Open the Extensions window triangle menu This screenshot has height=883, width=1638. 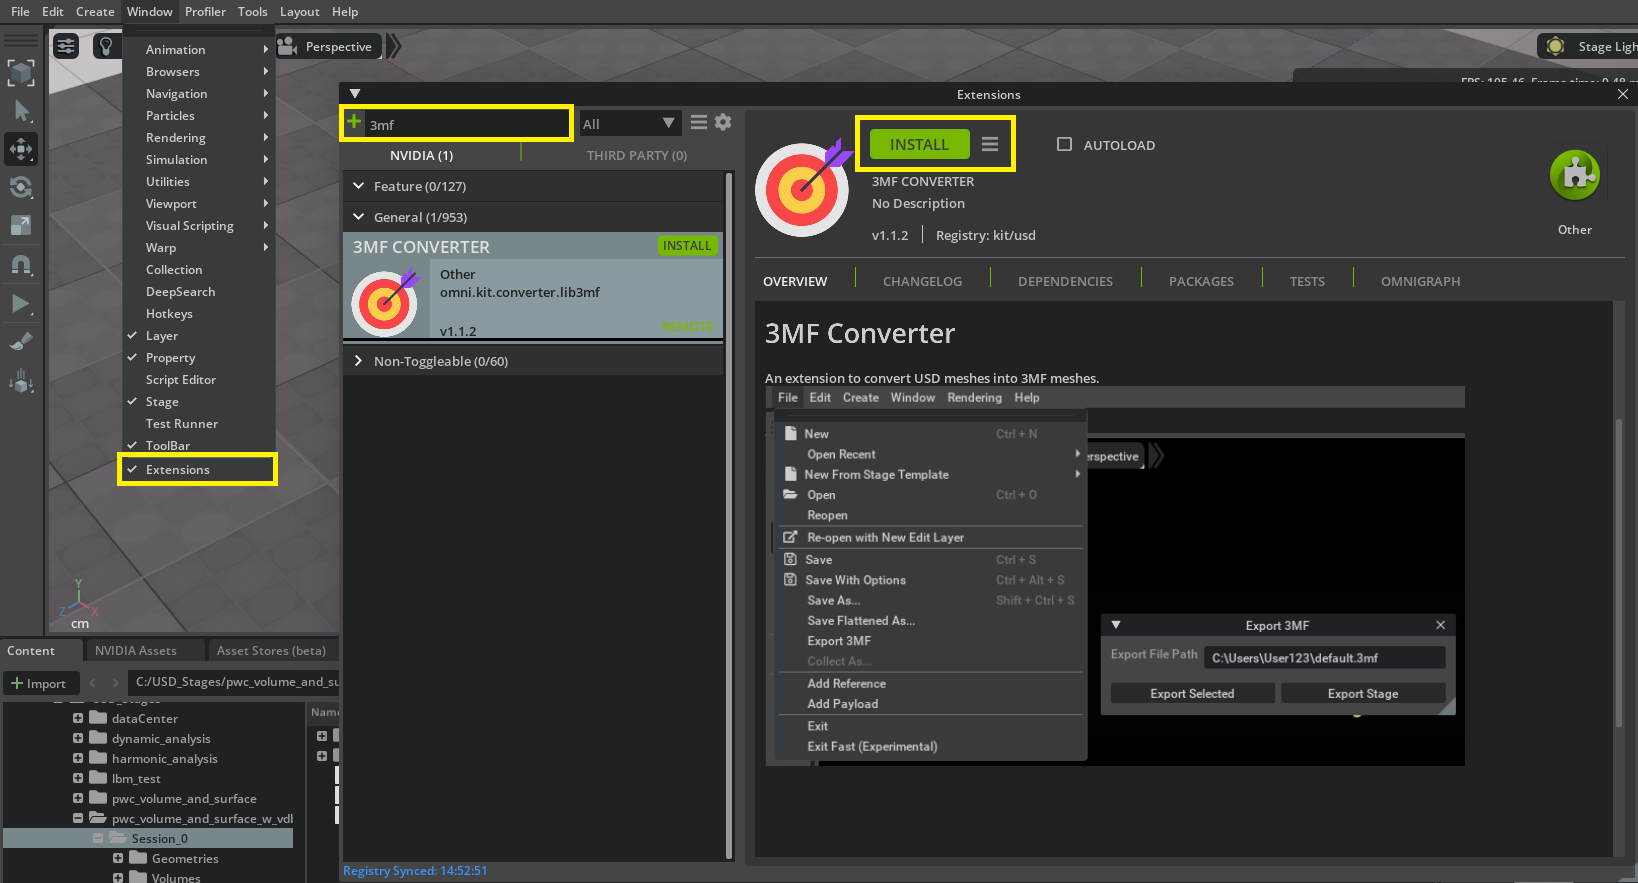coord(354,94)
